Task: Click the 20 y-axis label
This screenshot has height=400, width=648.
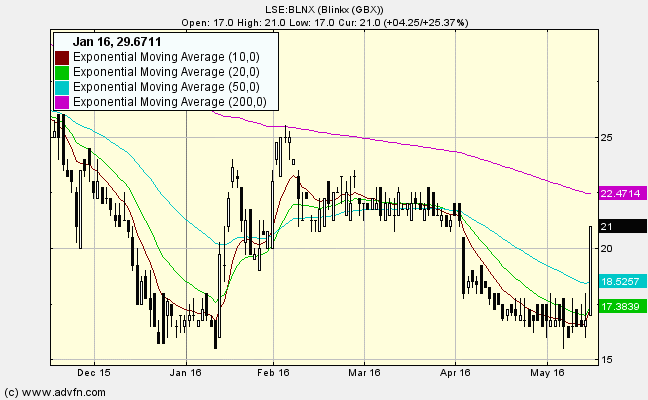Action: [x=606, y=249]
